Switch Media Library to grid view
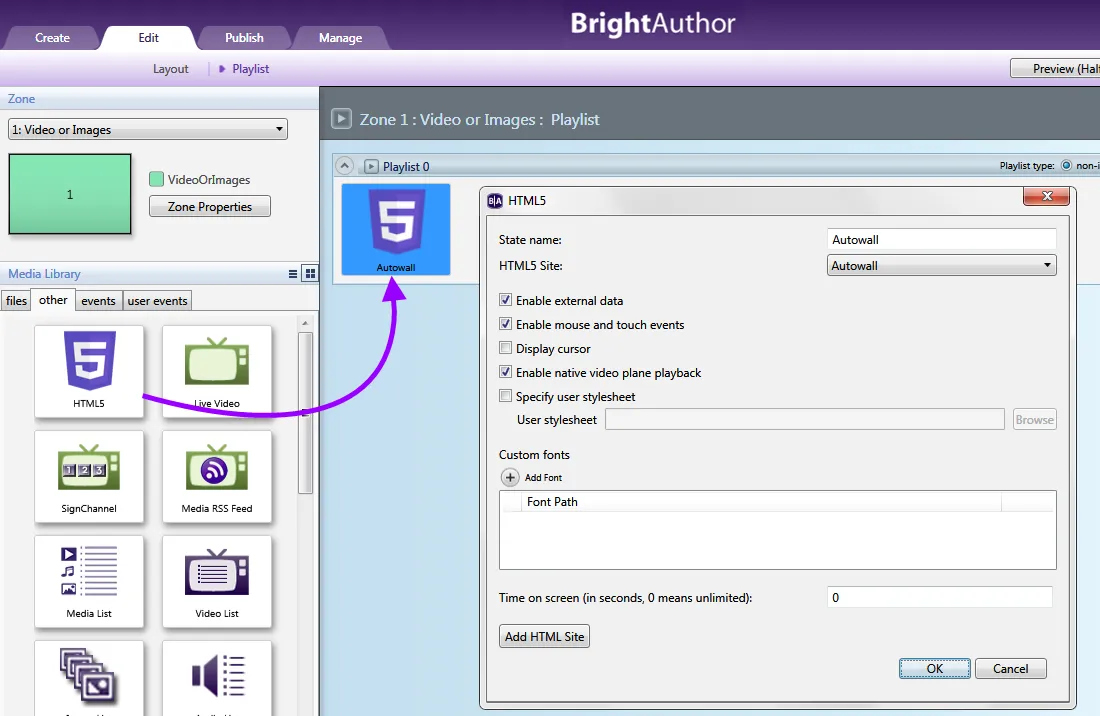The width and height of the screenshot is (1100, 716). click(309, 273)
